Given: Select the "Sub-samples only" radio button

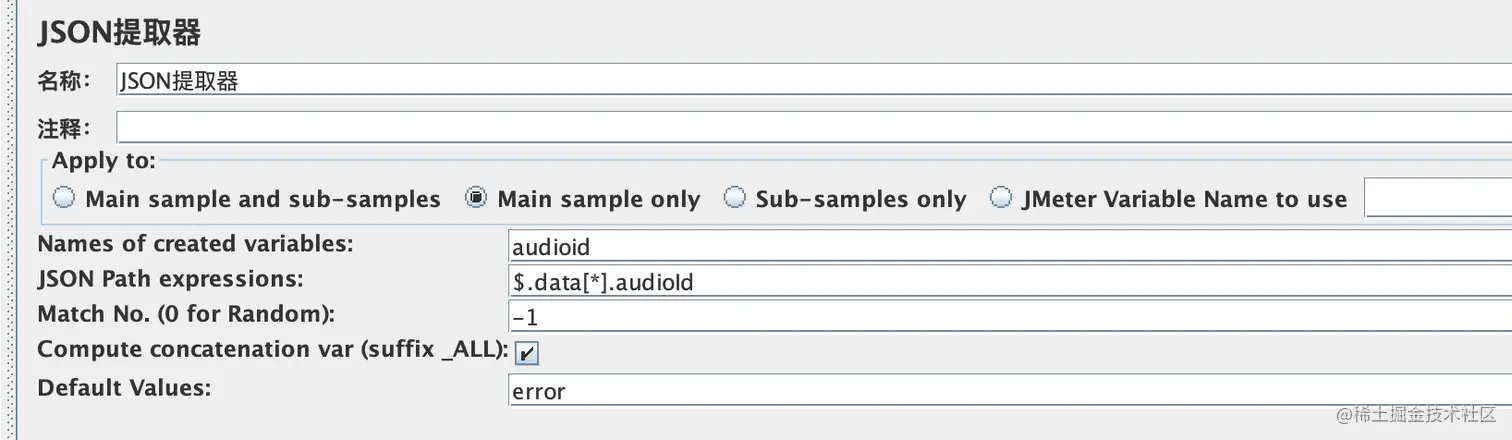Looking at the screenshot, I should [735, 198].
